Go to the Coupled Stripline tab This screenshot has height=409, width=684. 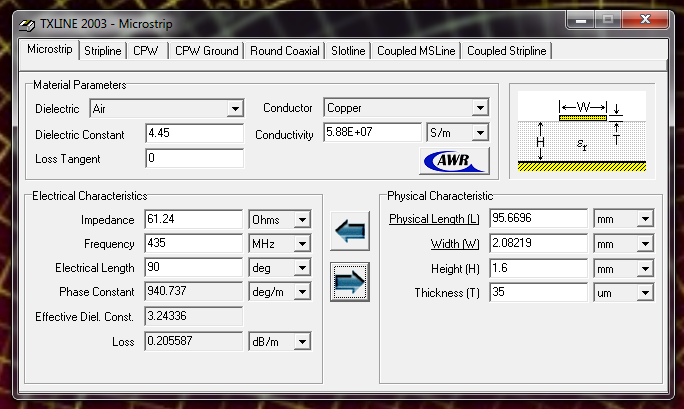506,51
